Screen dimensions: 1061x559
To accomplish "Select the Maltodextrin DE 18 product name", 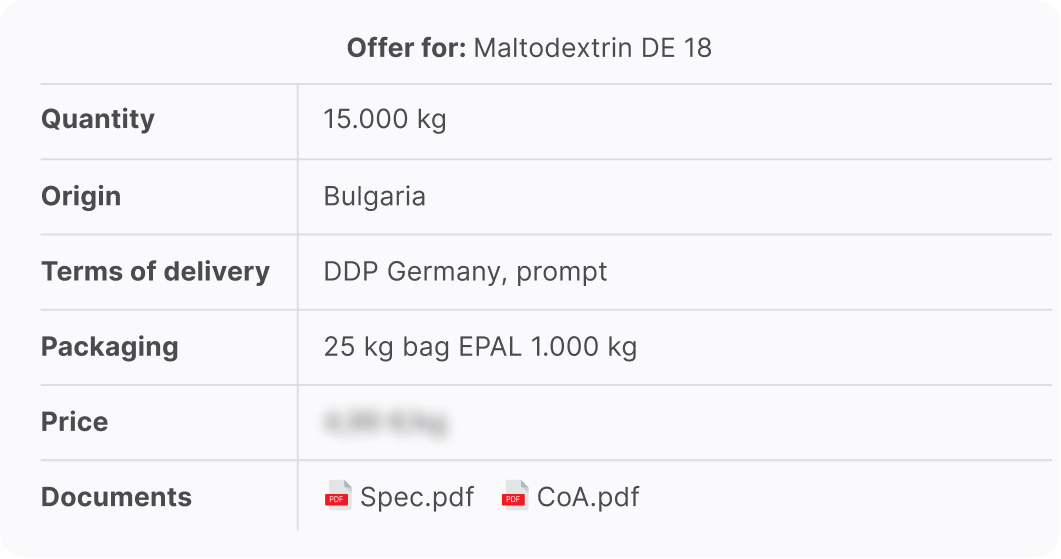I will (592, 47).
